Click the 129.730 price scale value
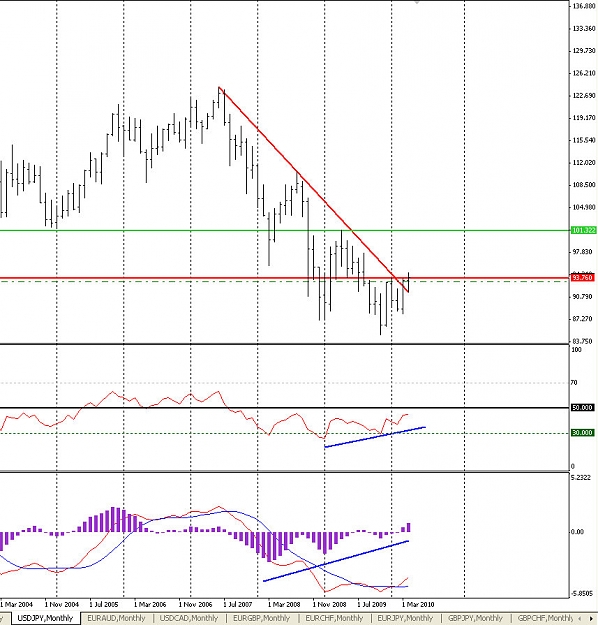This screenshot has width=598, height=625. [584, 51]
